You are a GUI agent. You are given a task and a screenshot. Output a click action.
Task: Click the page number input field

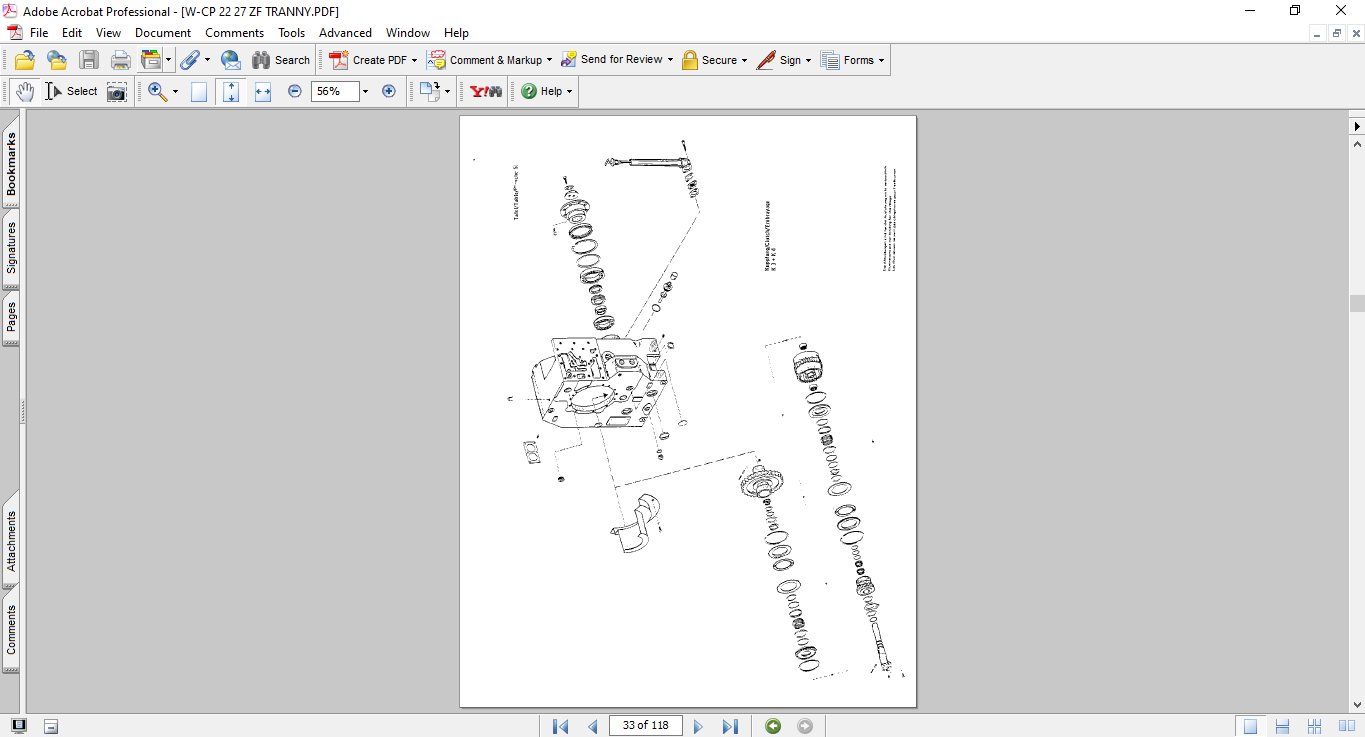click(645, 726)
